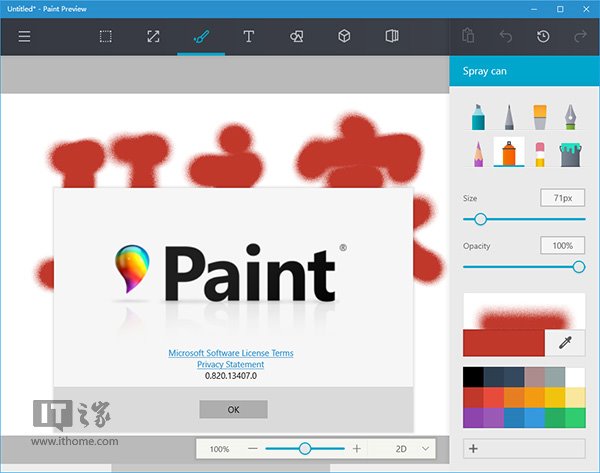Click the version number 0.820.13407.0
This screenshot has width=600, height=473.
[231, 376]
